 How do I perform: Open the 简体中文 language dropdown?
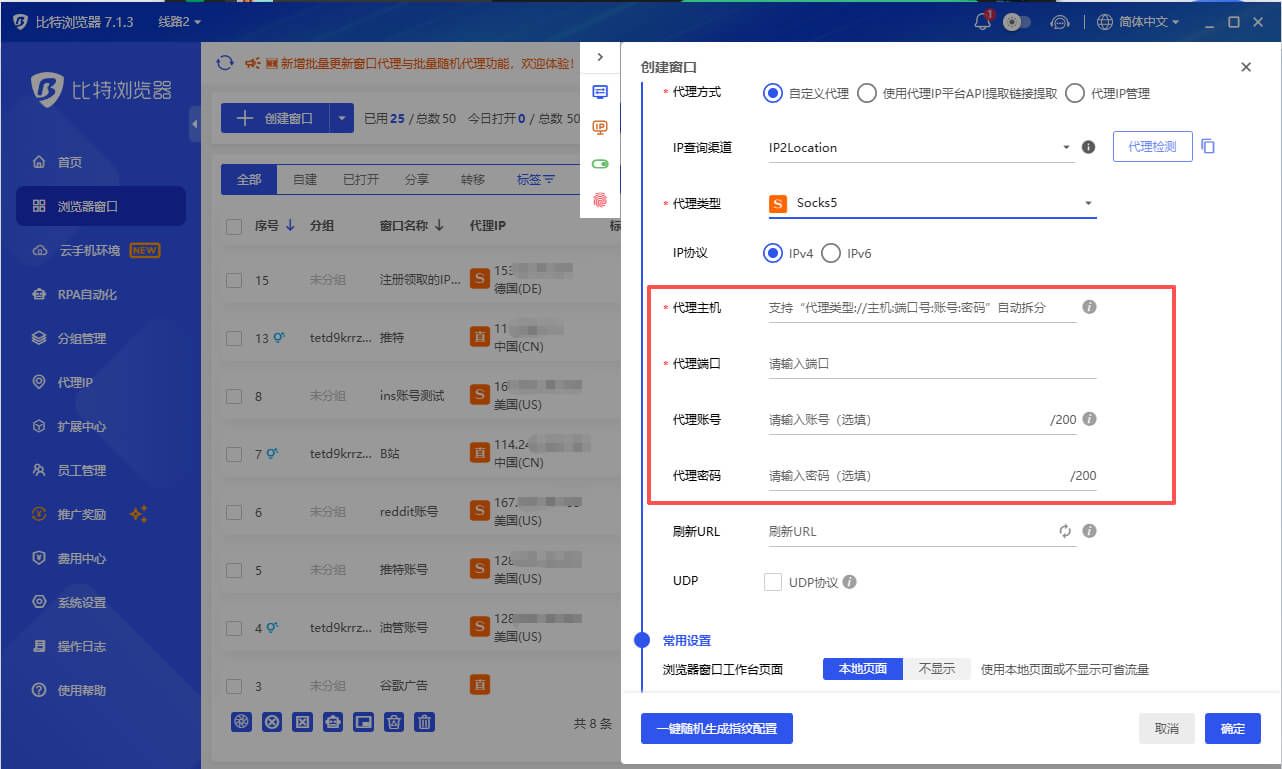(x=1138, y=21)
